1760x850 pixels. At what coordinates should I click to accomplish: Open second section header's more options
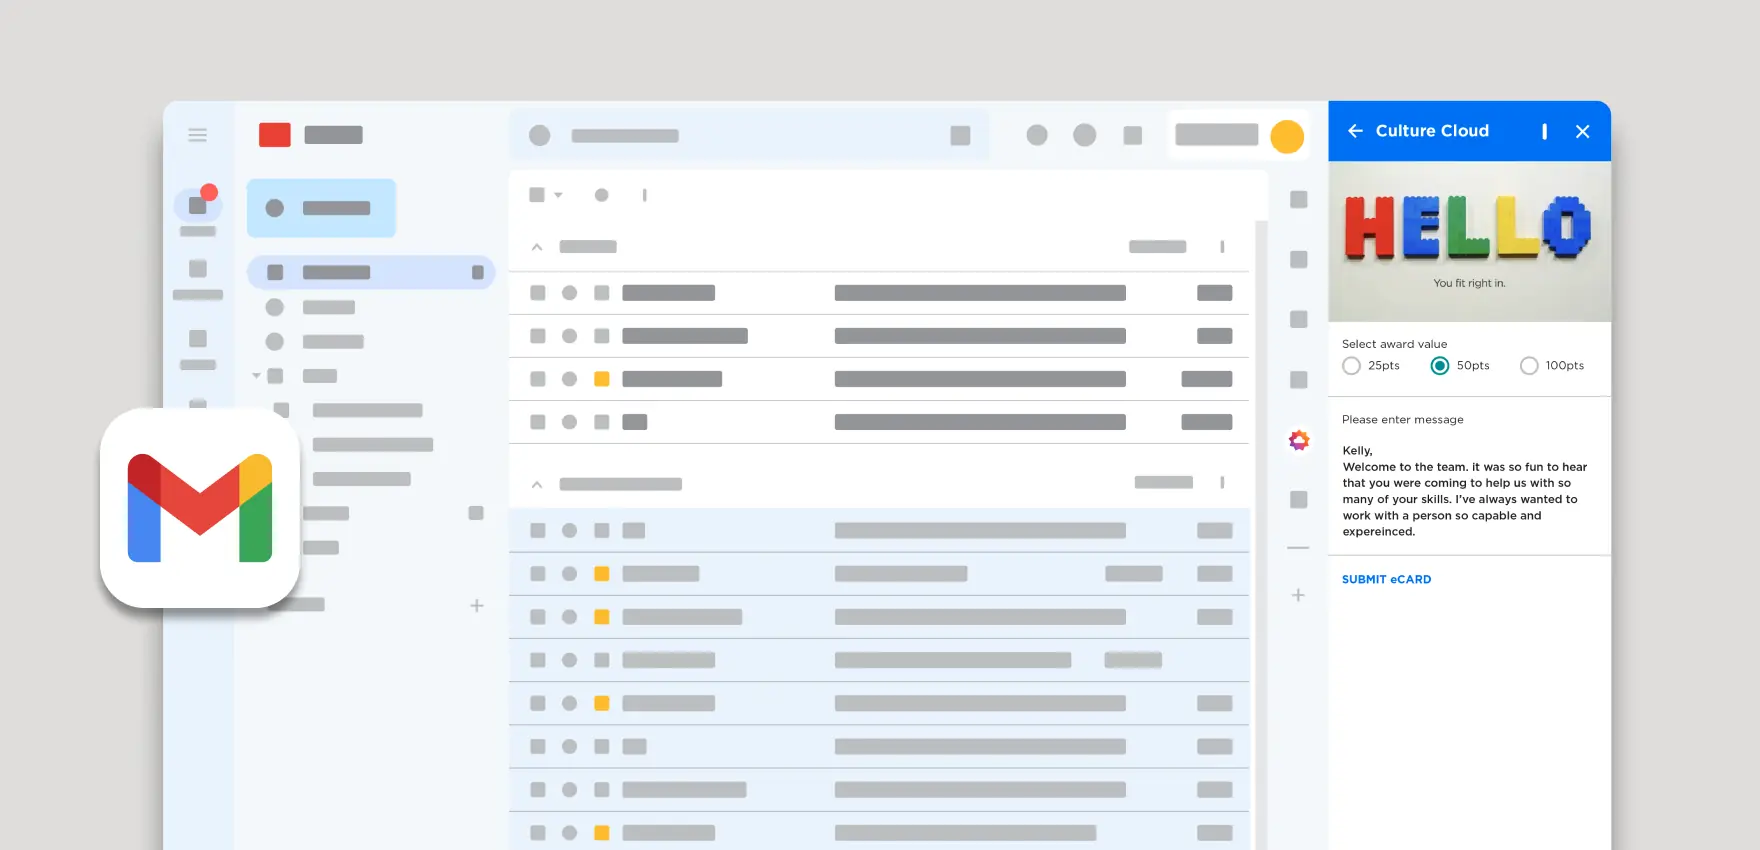click(1222, 483)
